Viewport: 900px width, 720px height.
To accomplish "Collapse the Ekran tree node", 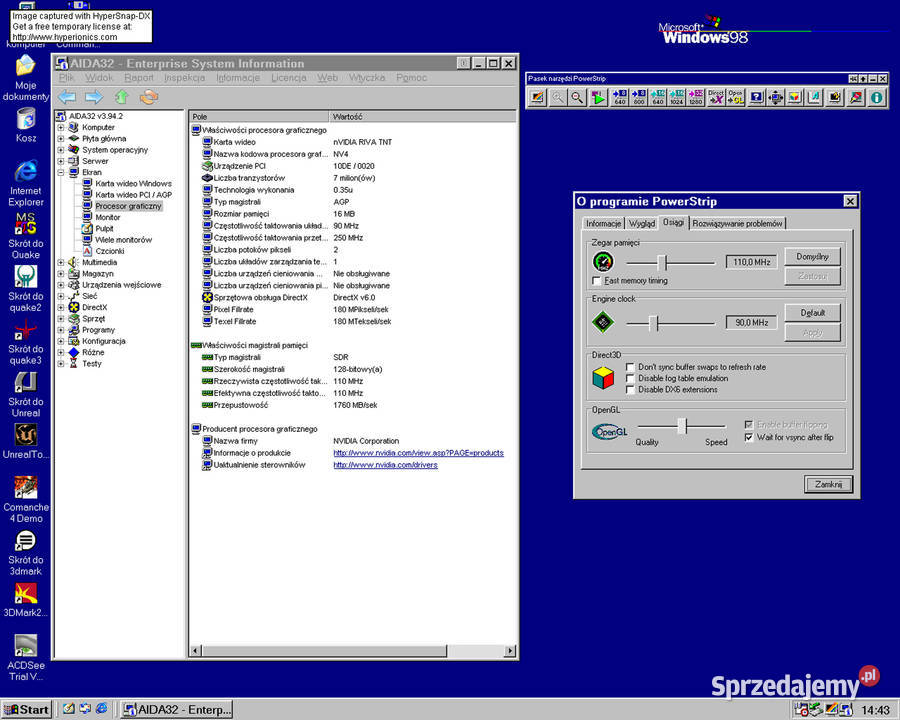I will 61,172.
